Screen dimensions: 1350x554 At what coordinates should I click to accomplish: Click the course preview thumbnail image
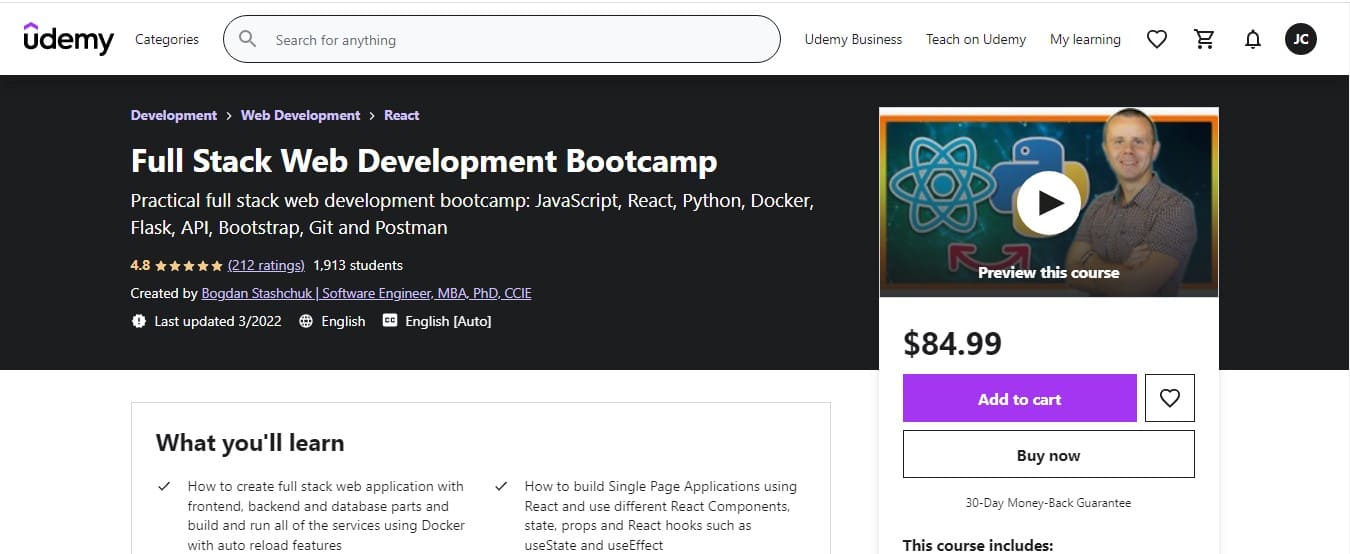click(x=1049, y=202)
